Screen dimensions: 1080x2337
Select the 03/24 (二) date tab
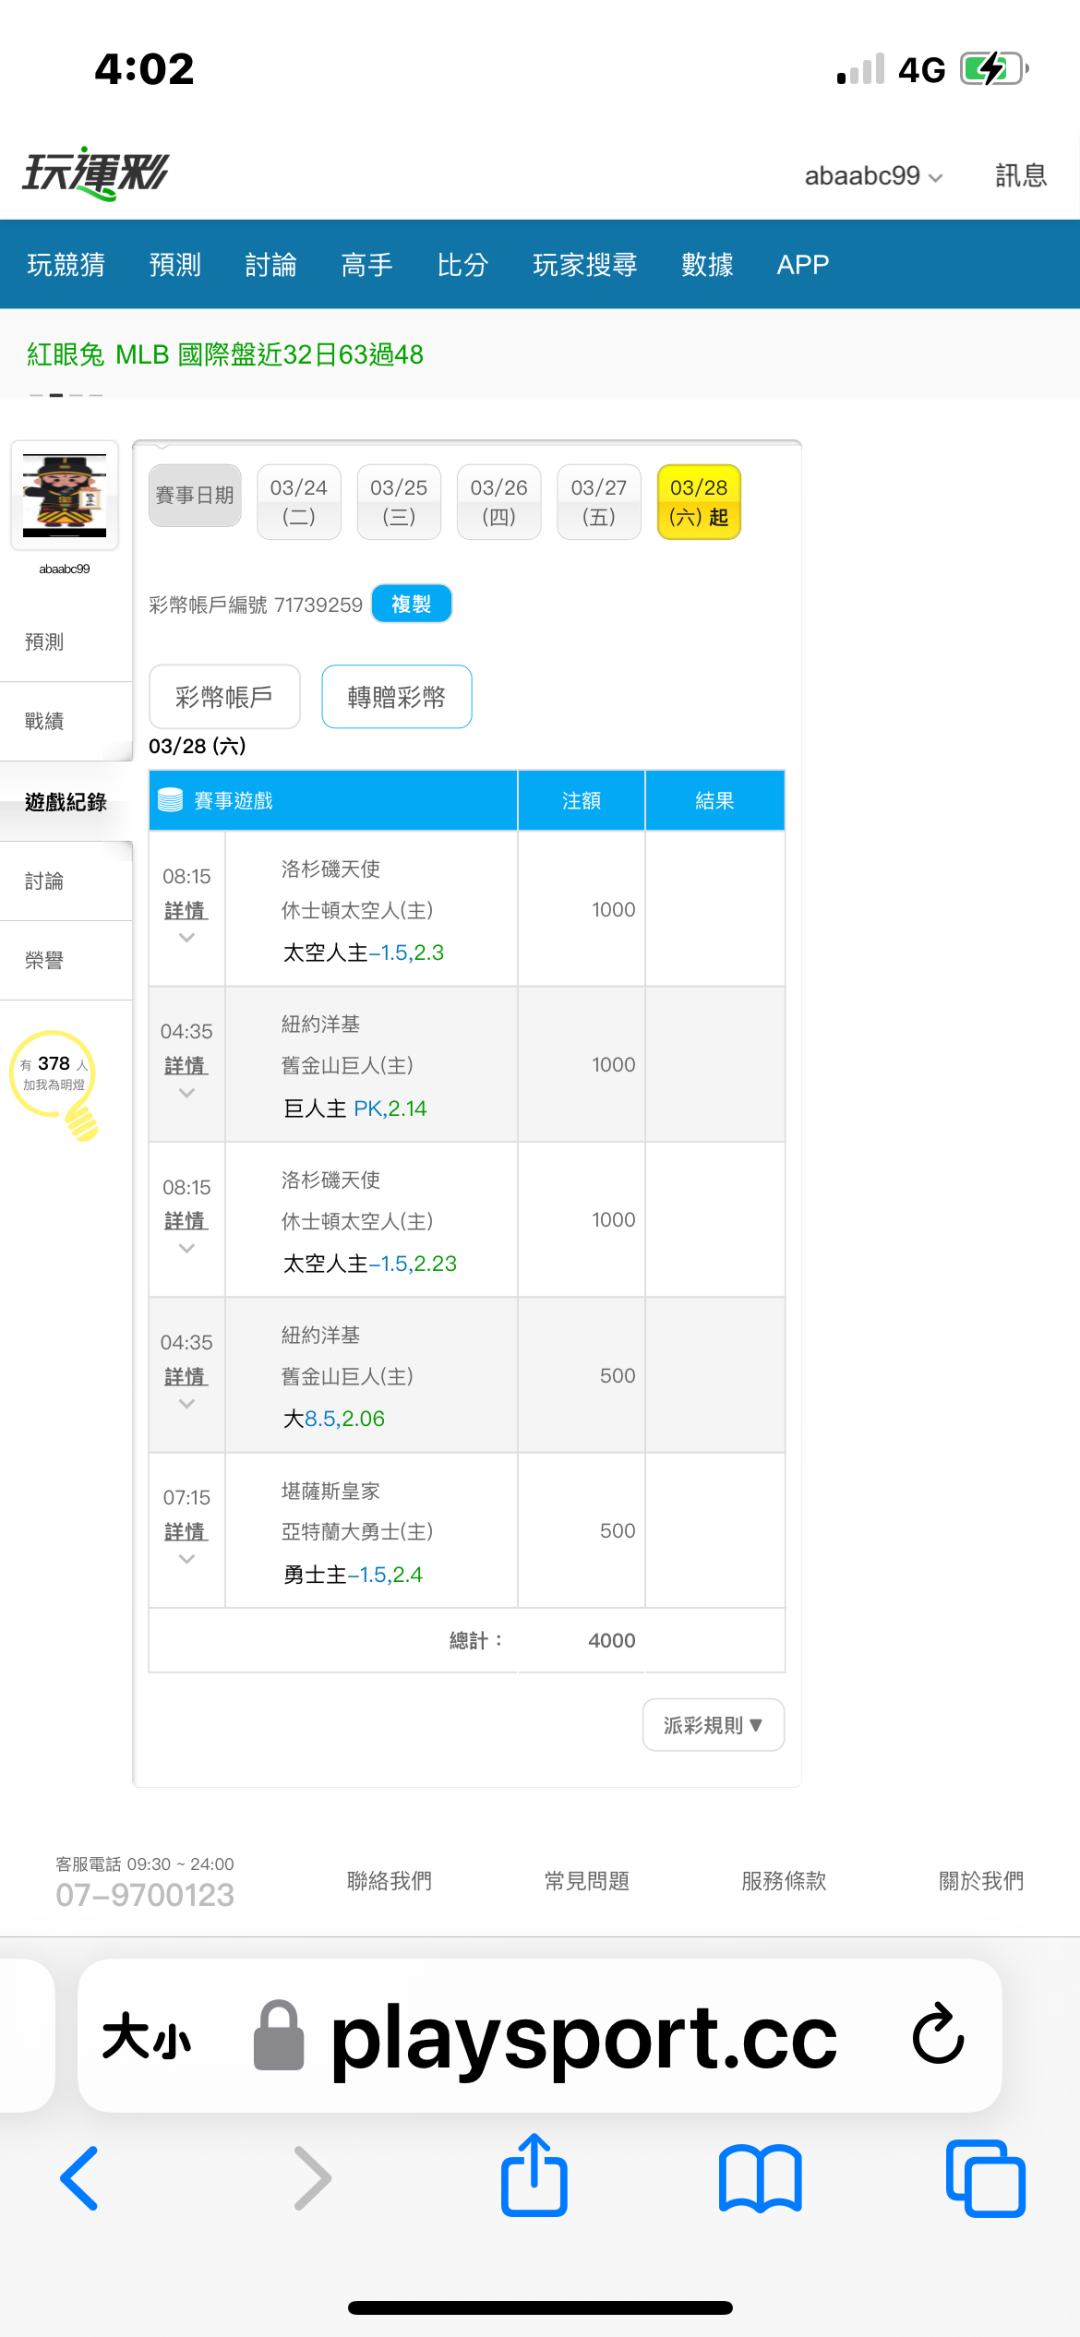point(299,502)
